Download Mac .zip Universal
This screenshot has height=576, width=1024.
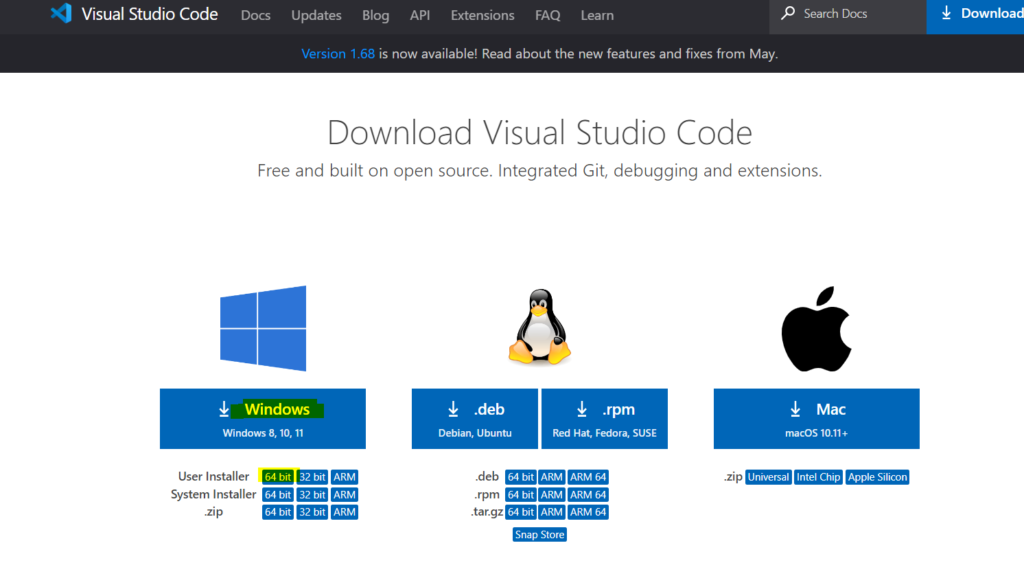pyautogui.click(x=768, y=477)
